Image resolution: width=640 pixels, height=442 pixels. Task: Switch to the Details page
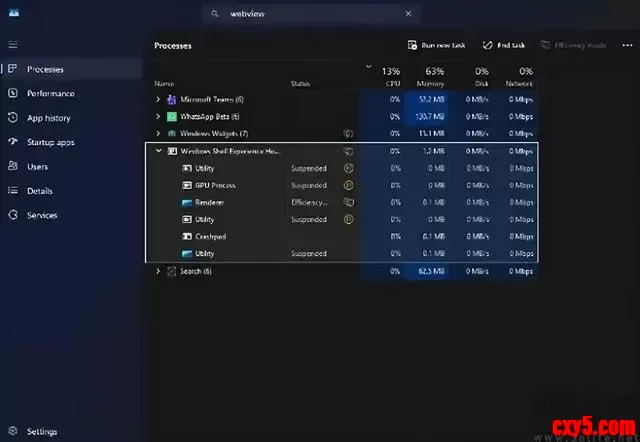pos(40,191)
